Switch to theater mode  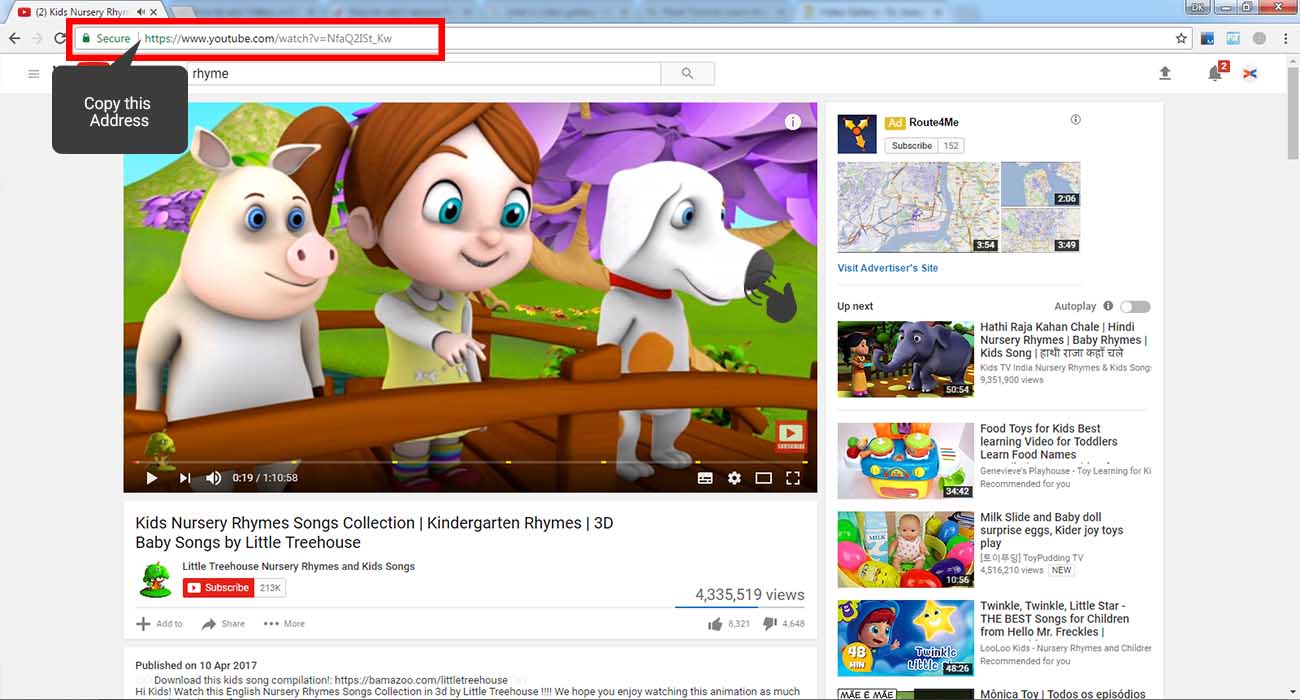(x=763, y=478)
